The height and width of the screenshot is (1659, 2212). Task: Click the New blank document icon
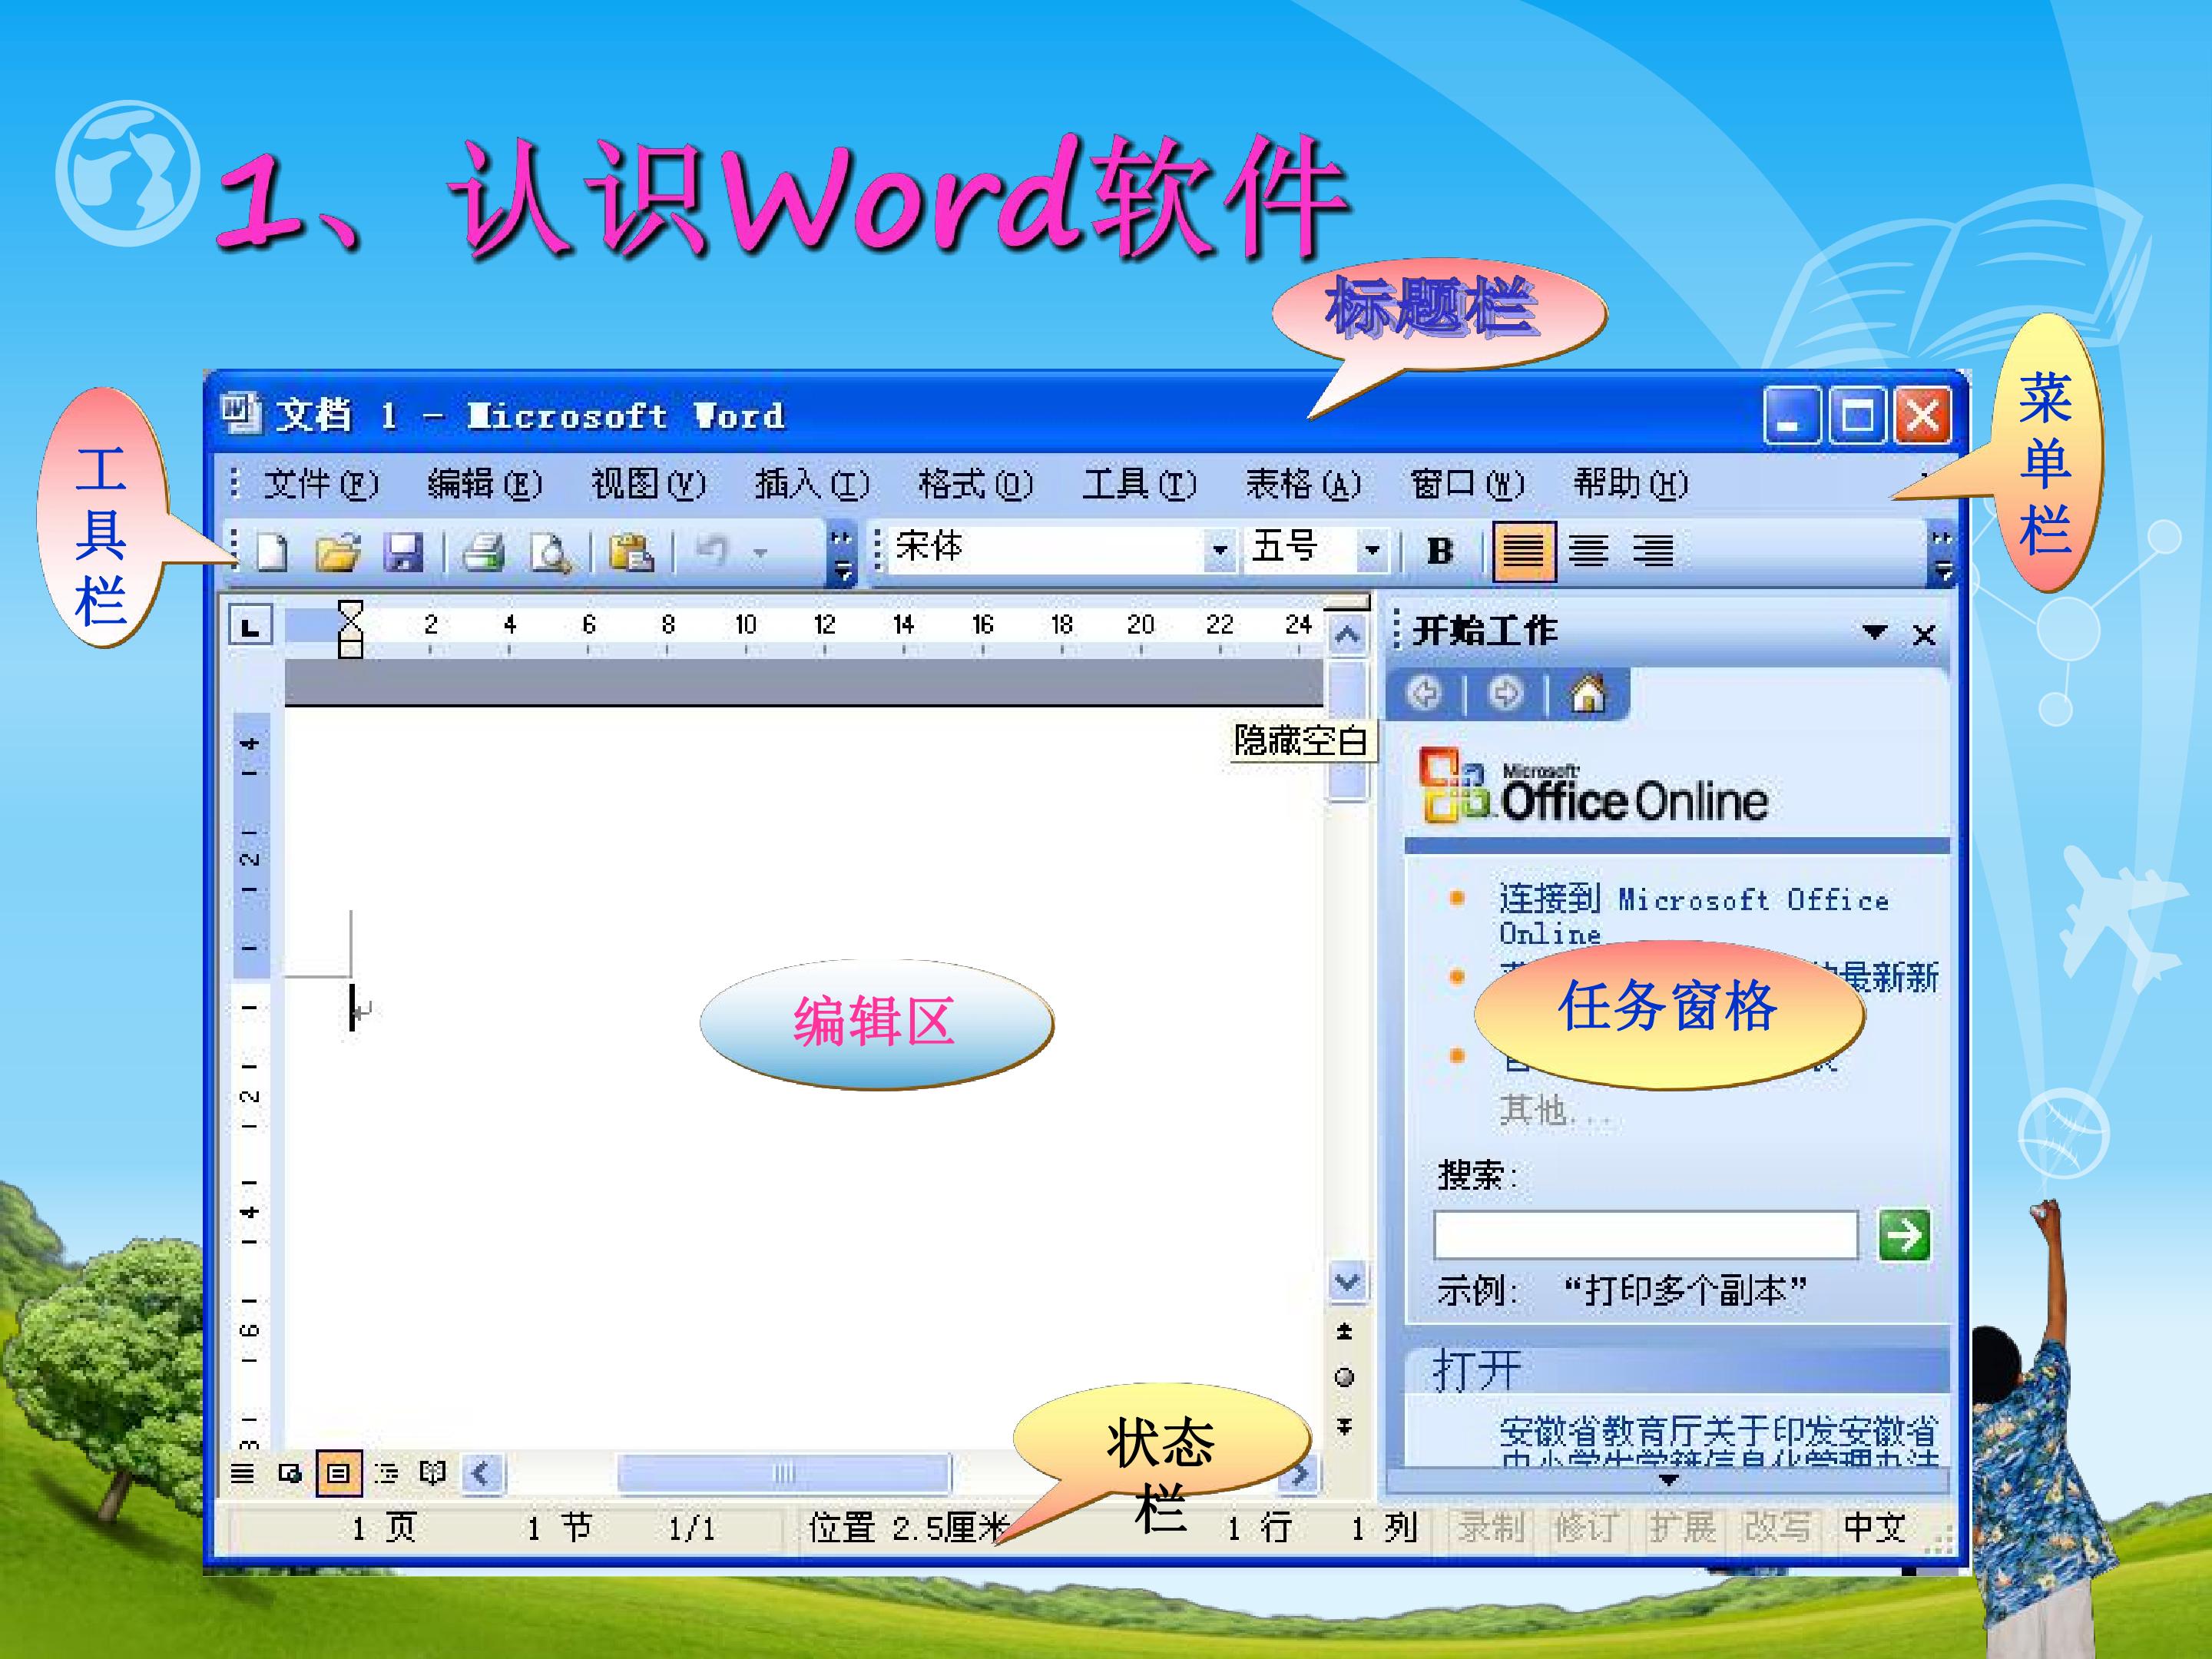click(273, 552)
